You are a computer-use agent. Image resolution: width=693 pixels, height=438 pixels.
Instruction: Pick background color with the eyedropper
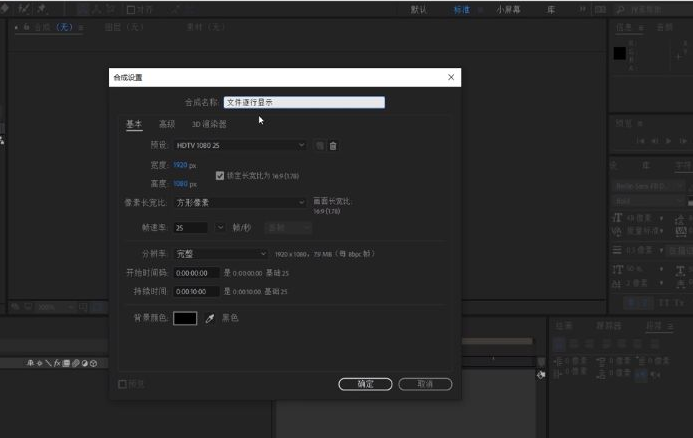coord(210,318)
